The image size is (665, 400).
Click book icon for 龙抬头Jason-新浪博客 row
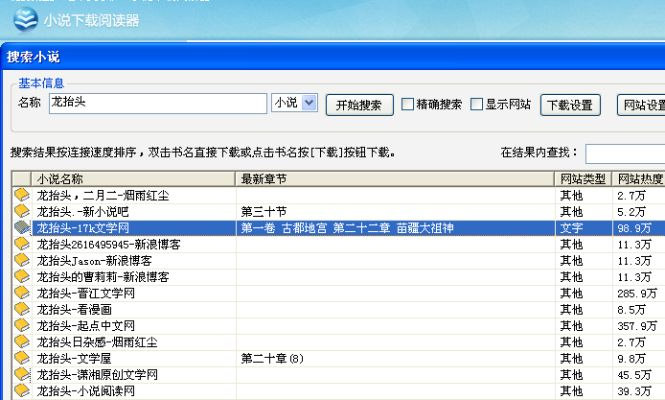click(x=22, y=260)
